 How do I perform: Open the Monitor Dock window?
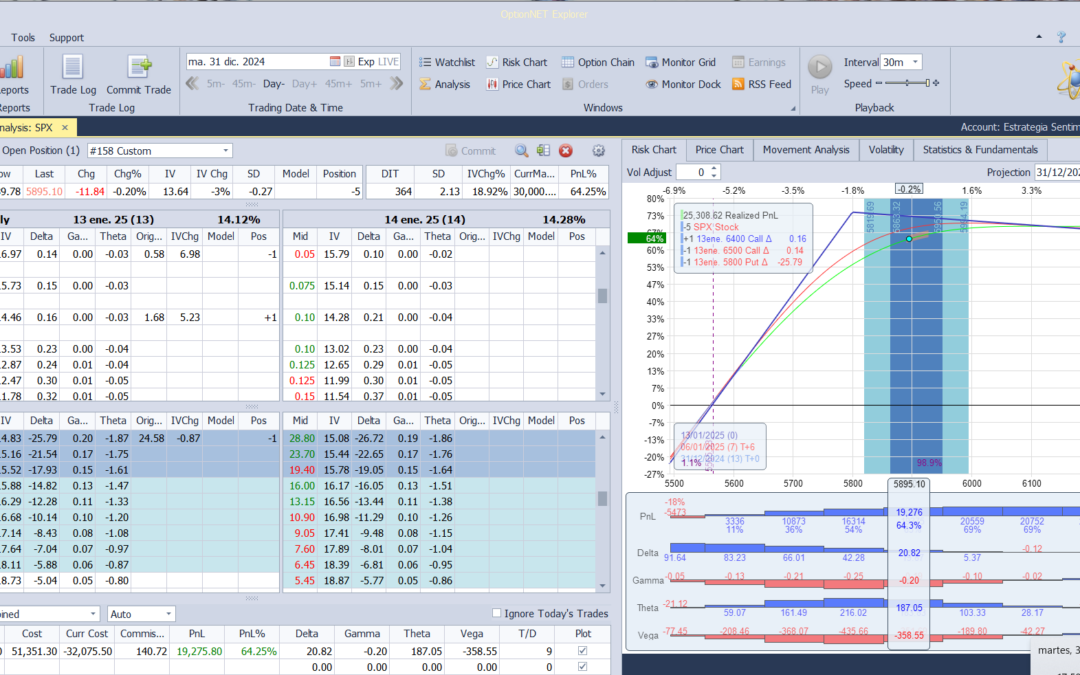[683, 85]
